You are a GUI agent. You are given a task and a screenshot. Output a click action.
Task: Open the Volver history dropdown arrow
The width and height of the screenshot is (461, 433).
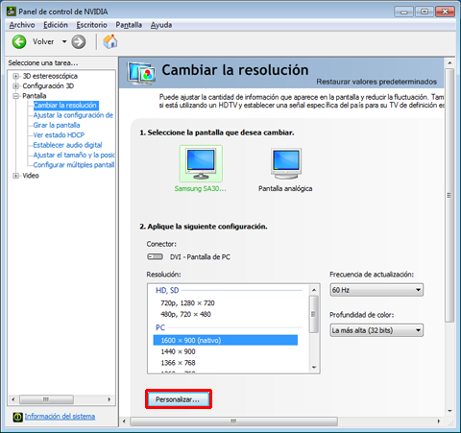click(64, 42)
